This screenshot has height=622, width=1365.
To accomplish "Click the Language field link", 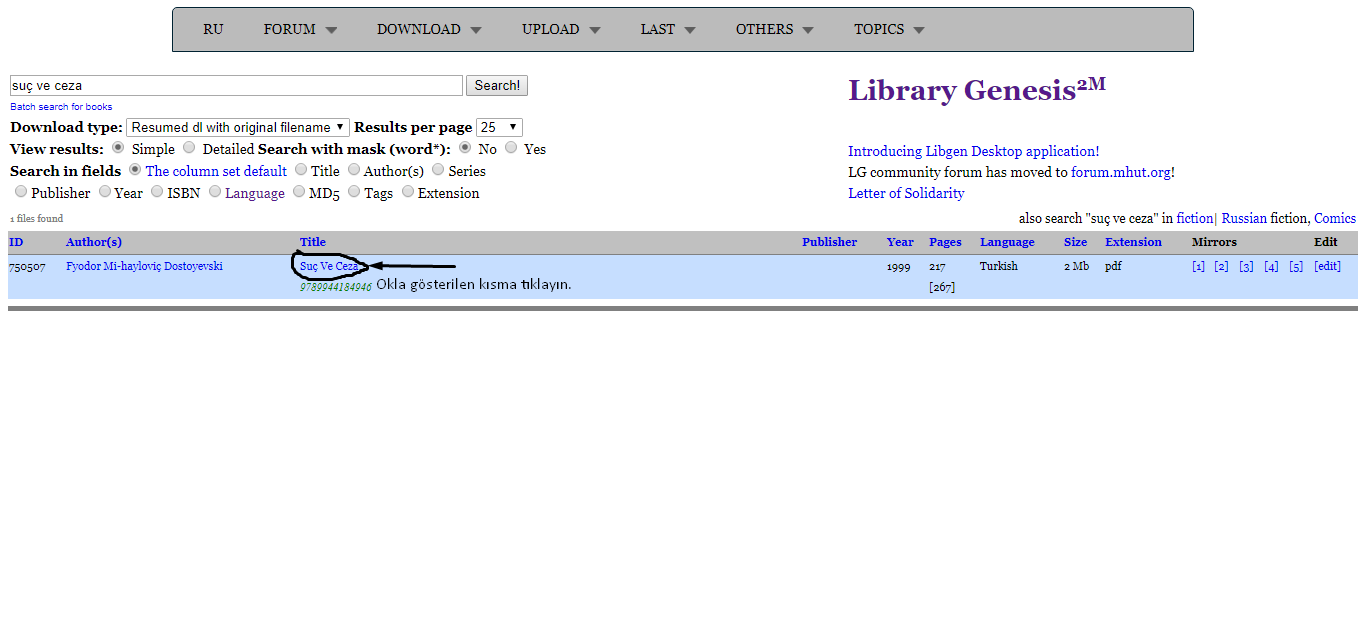I will [255, 193].
